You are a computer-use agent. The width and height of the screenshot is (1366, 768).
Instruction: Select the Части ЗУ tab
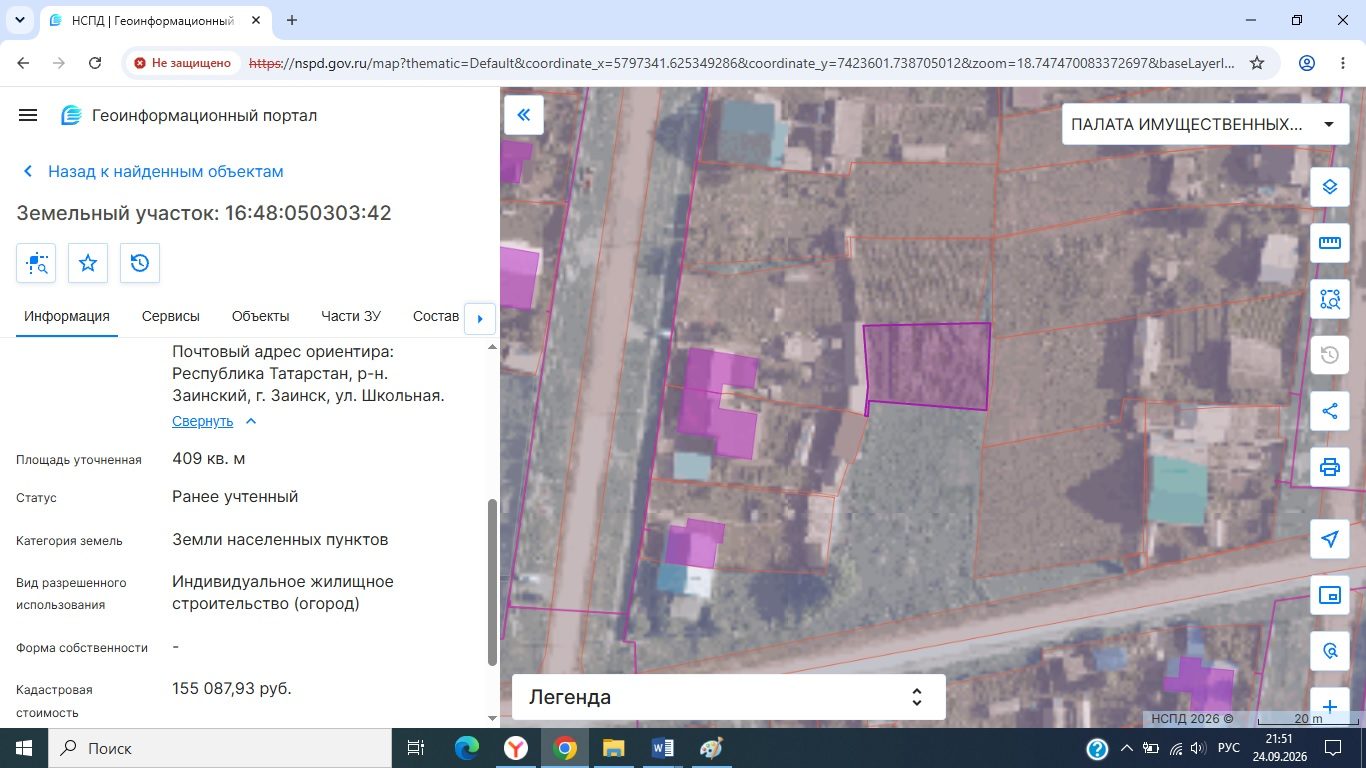351,316
